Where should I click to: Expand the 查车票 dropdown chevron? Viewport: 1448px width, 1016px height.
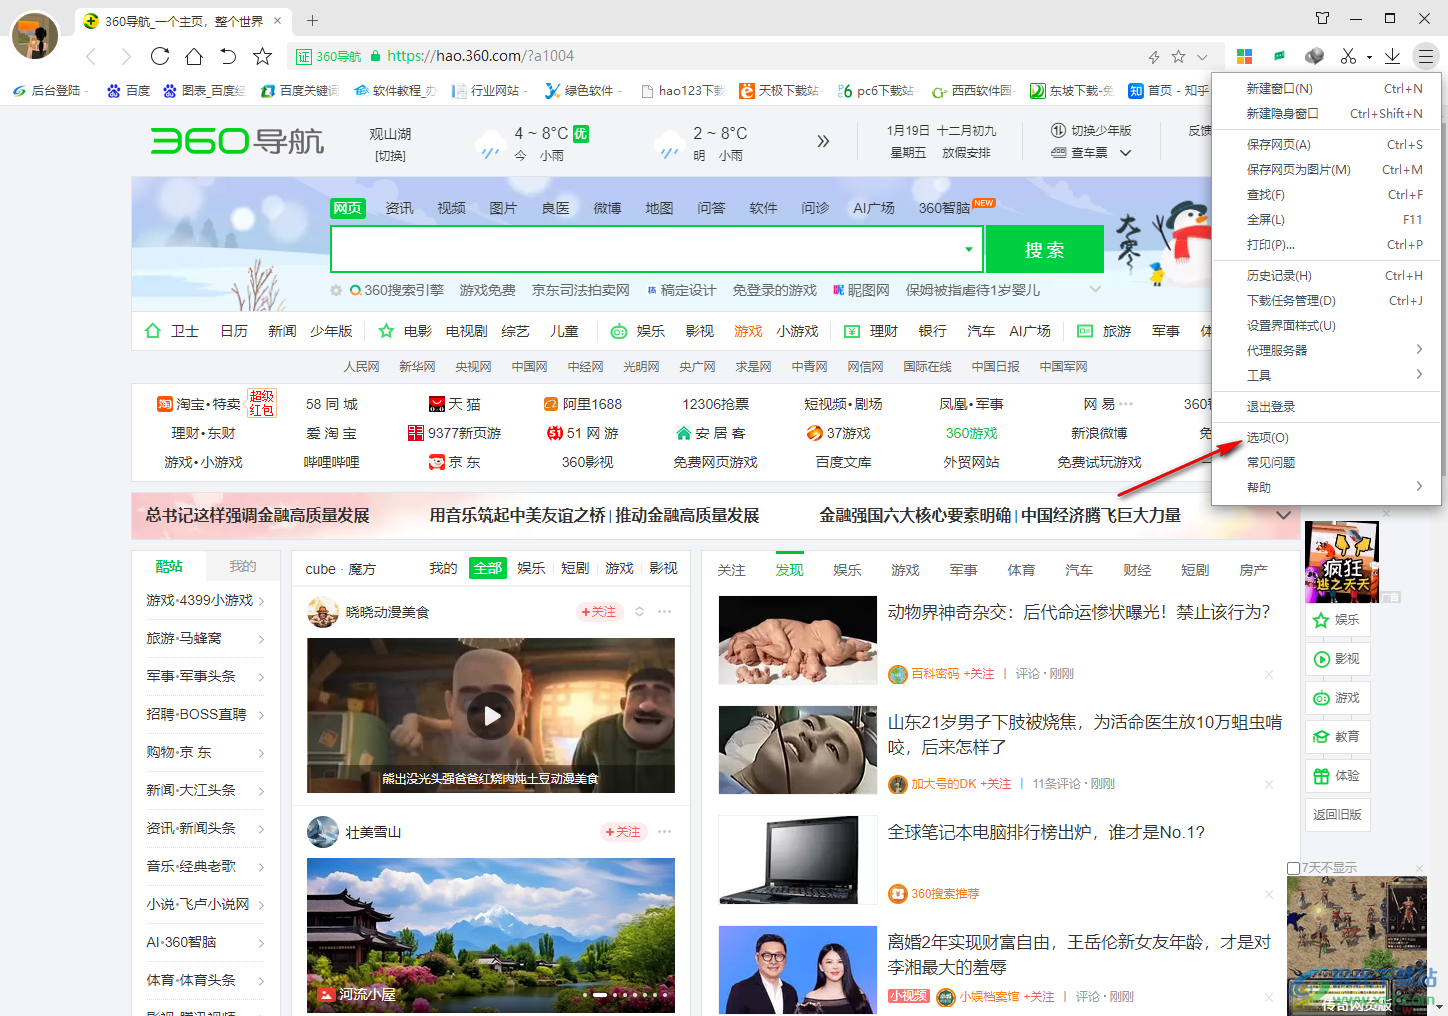coord(1125,153)
